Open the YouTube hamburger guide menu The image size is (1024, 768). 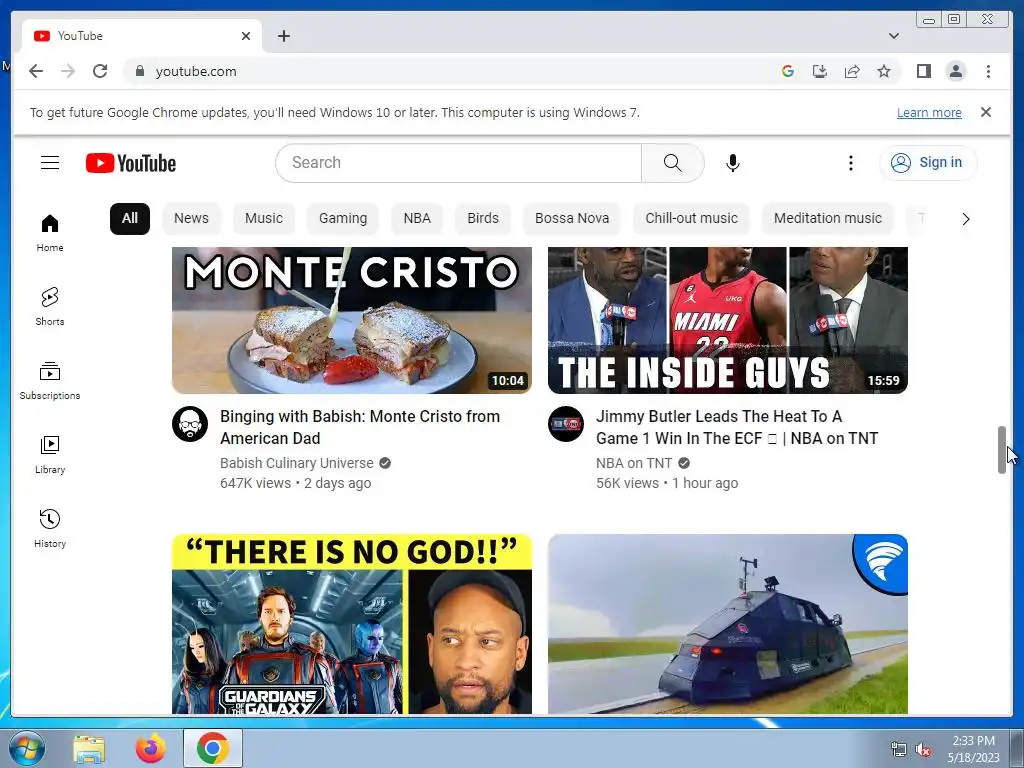coord(50,163)
